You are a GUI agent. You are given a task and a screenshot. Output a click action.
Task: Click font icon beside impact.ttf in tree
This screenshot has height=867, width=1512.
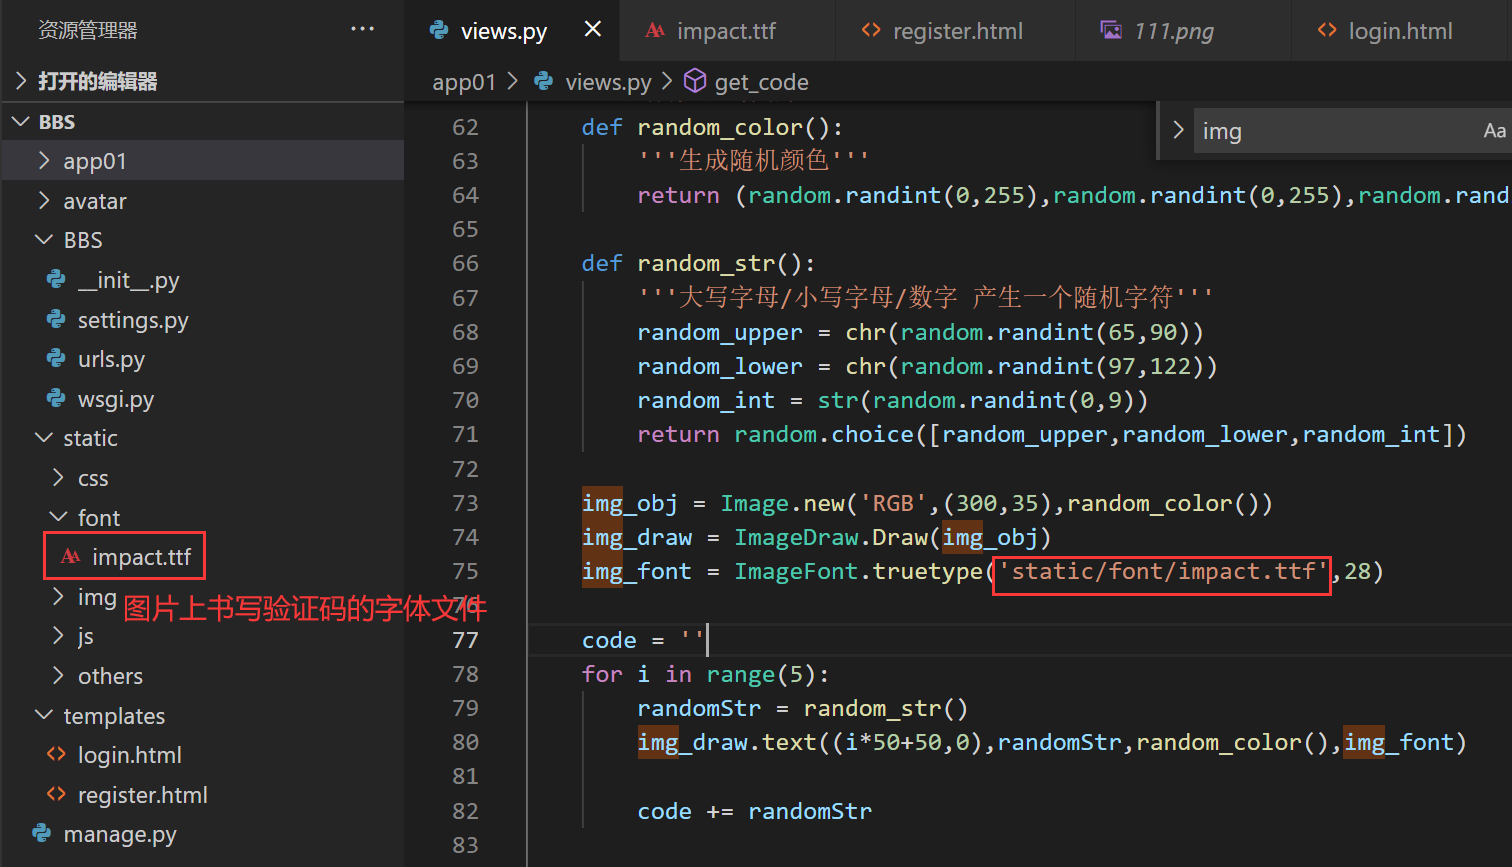(70, 556)
